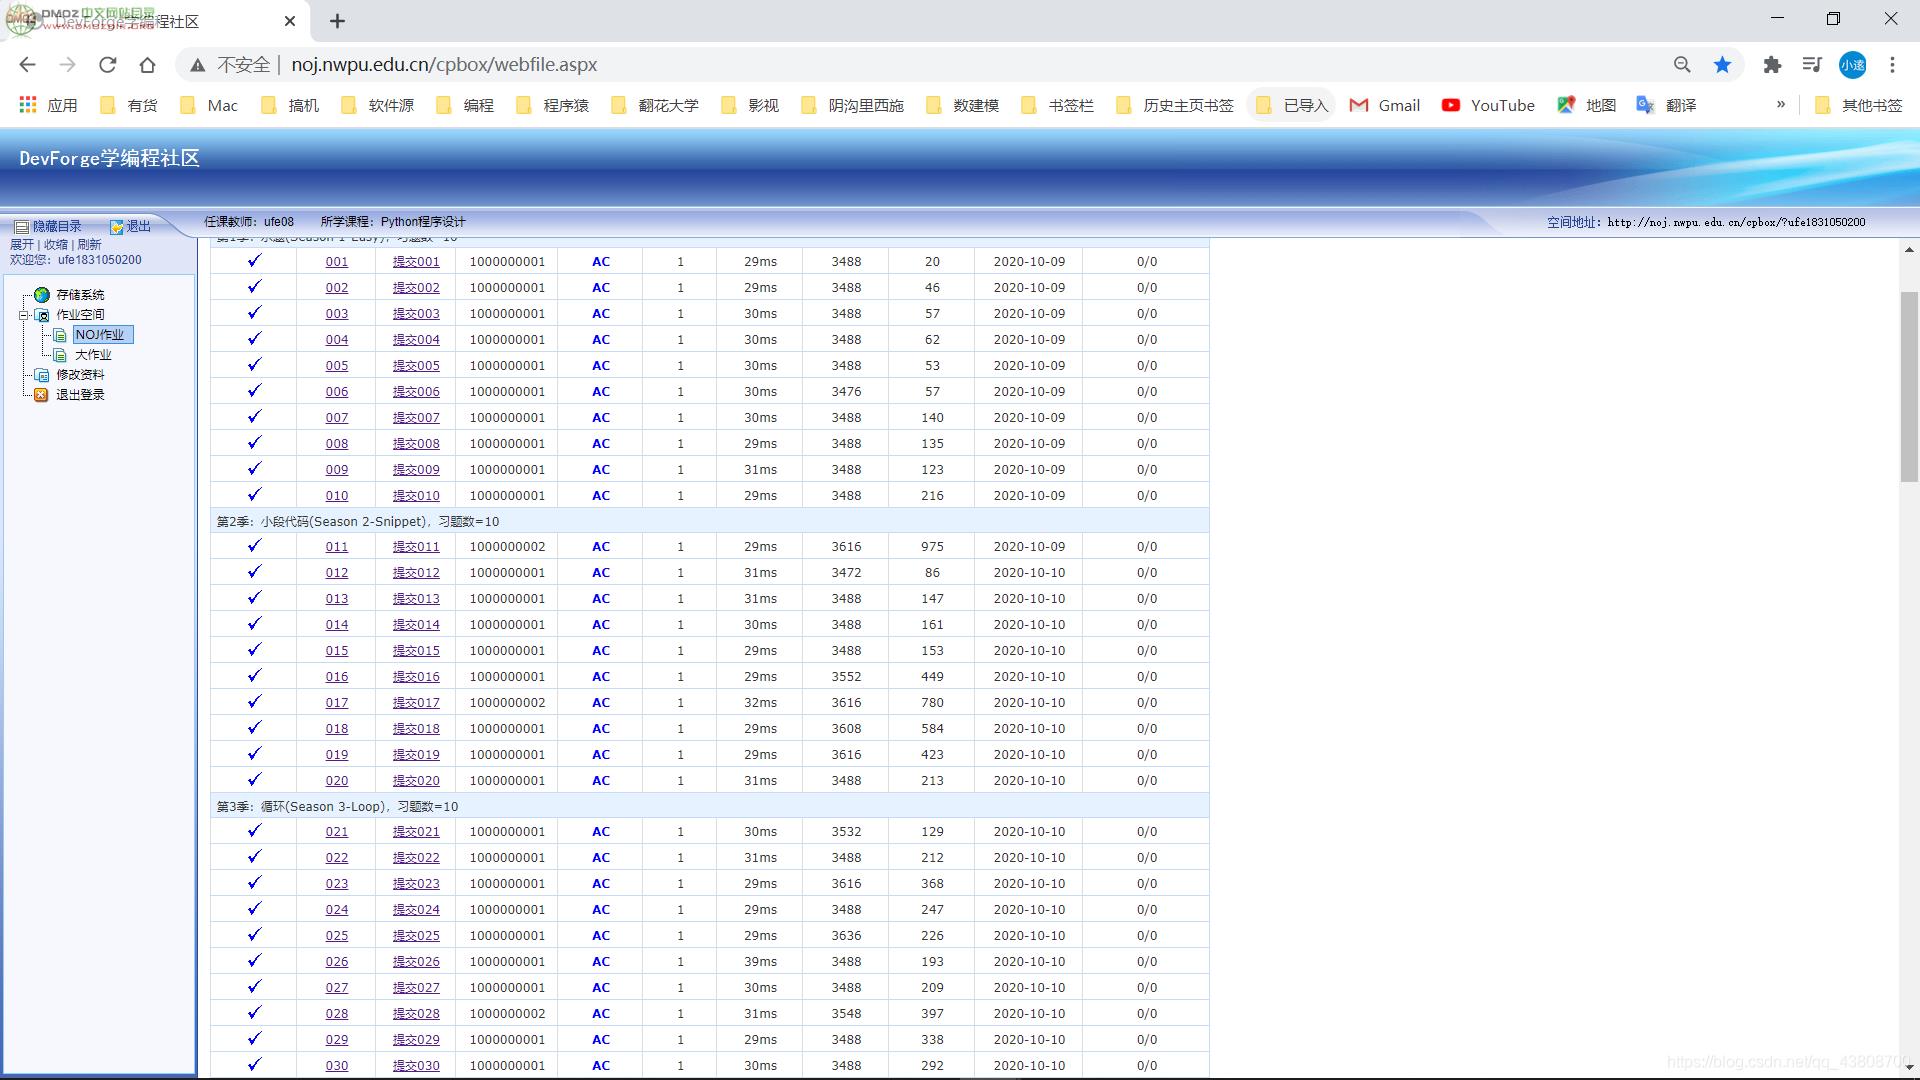Click the 小遂 profile avatar
The image size is (1920, 1080).
point(1852,65)
